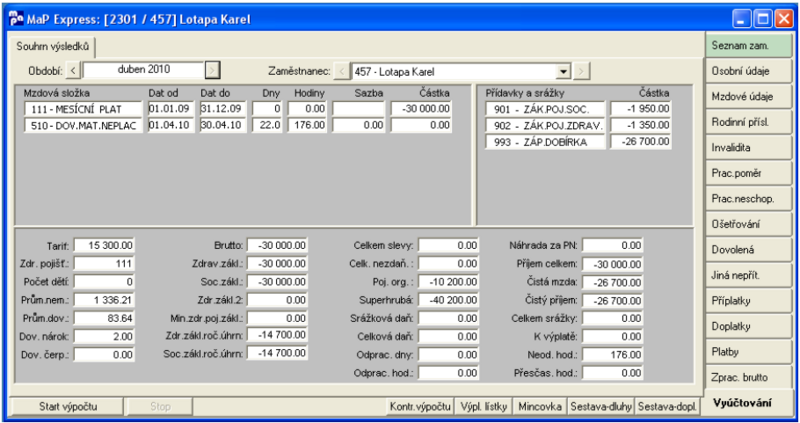This screenshot has height=423, width=800.
Task: Click the Zdr. pojišť. field
Action: [104, 264]
